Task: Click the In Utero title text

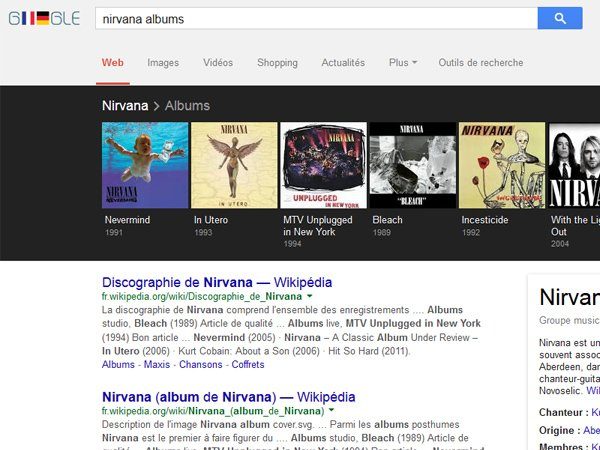Action: tap(211, 220)
